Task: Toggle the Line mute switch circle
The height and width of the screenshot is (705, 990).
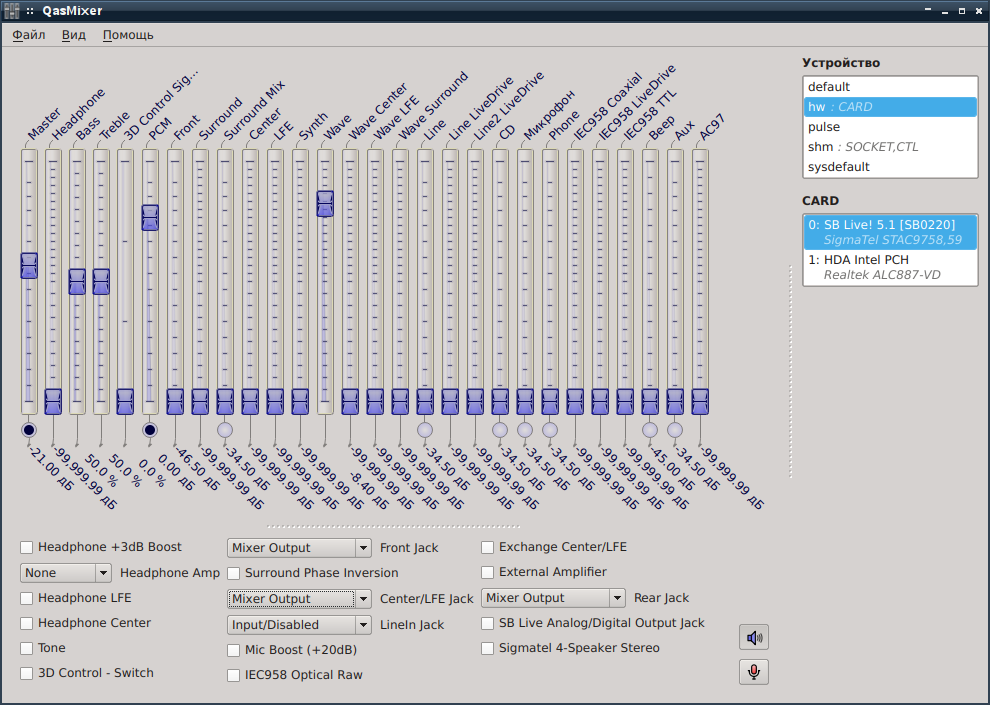Action: tap(425, 430)
